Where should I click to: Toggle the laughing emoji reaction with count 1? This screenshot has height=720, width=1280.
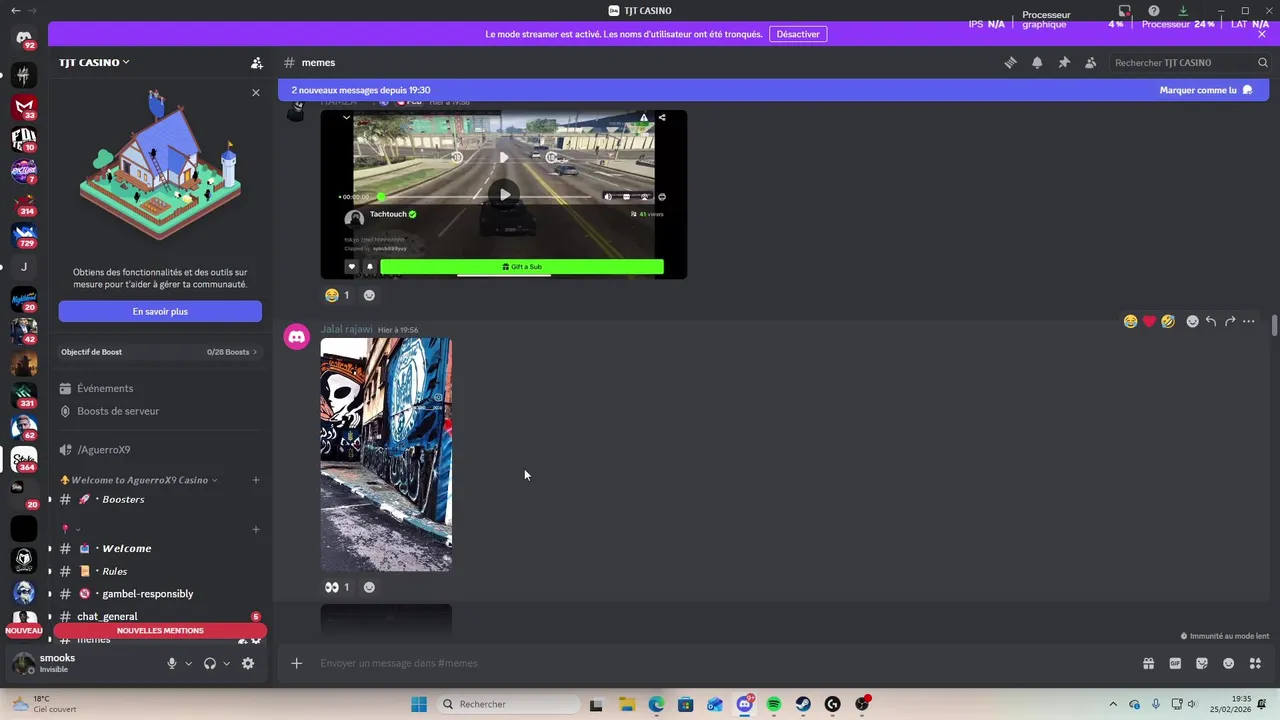[x=337, y=295]
